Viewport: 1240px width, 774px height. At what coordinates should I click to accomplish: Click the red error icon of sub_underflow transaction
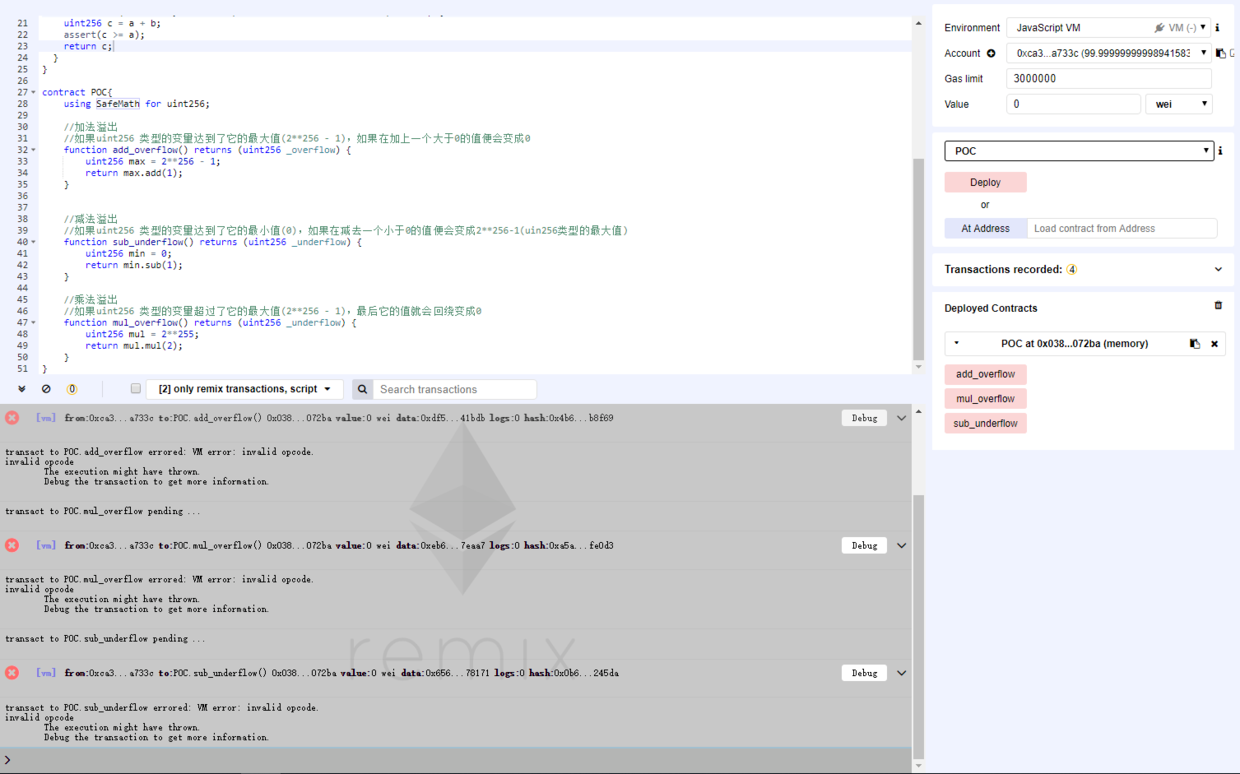click(x=12, y=673)
